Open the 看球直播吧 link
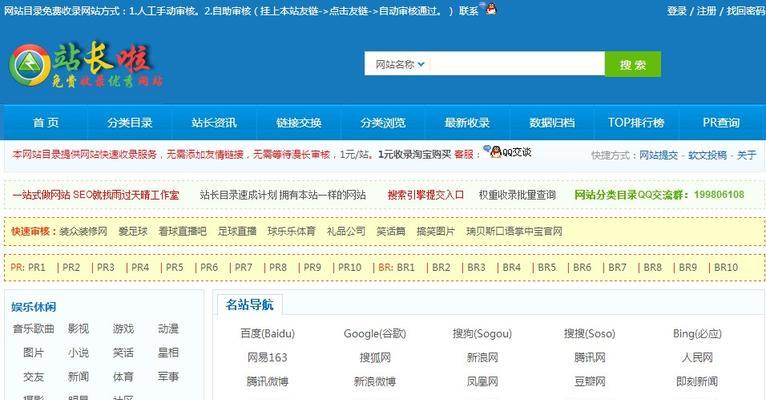 pyautogui.click(x=182, y=231)
